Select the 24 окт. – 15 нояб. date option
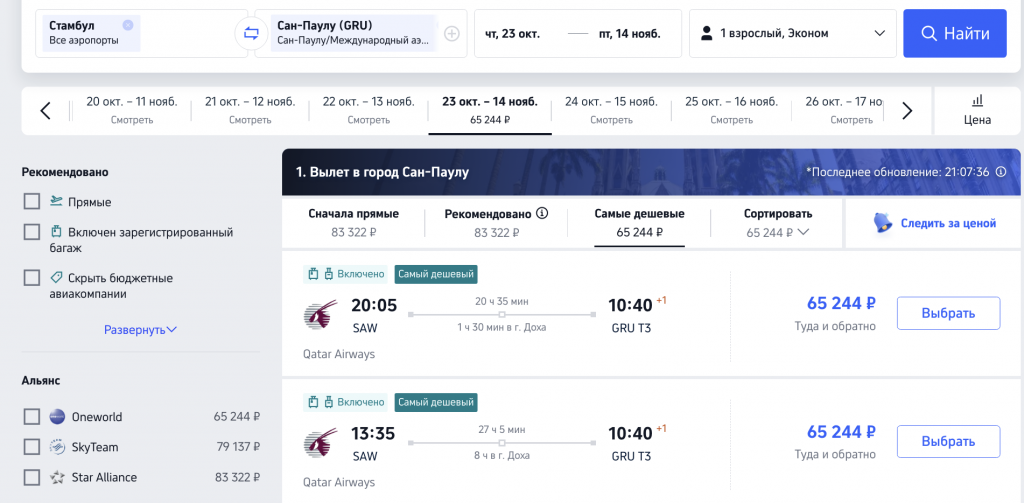 pos(611,110)
